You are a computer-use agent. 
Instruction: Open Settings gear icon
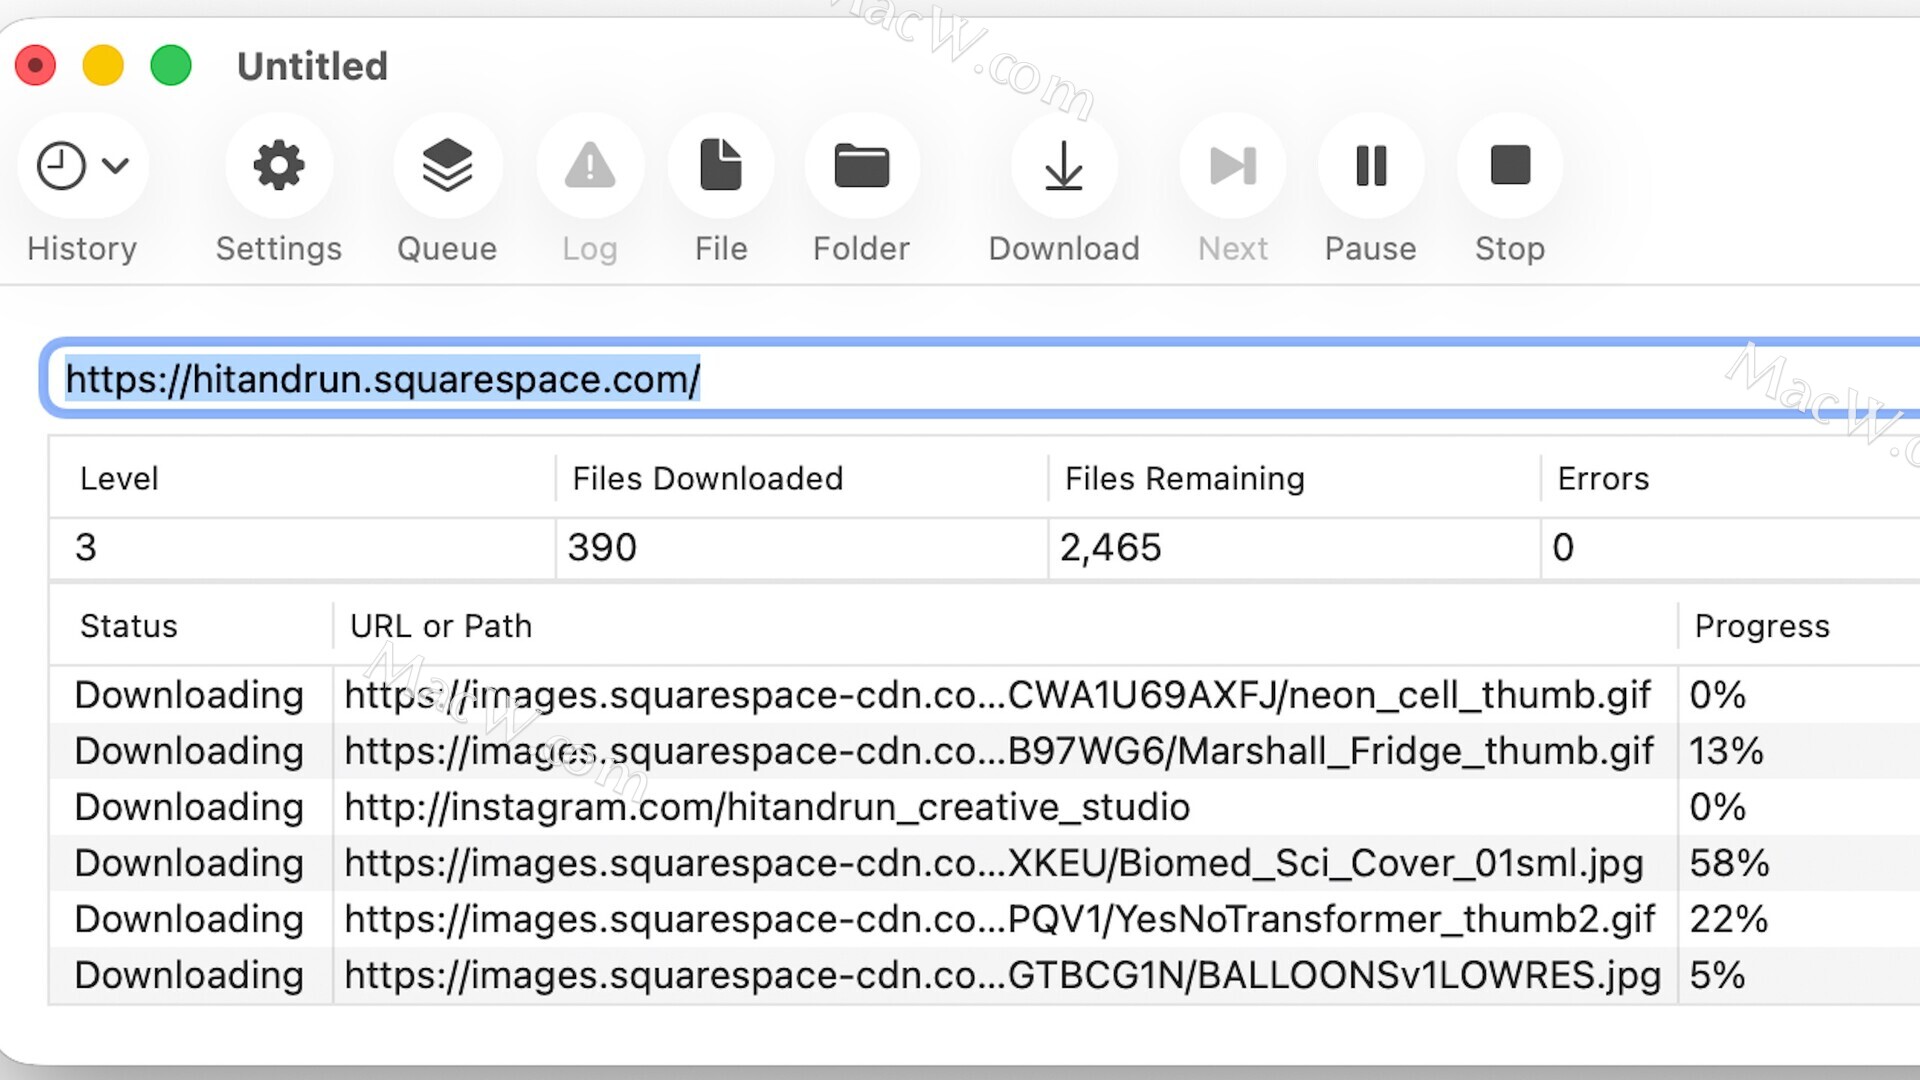[x=278, y=166]
